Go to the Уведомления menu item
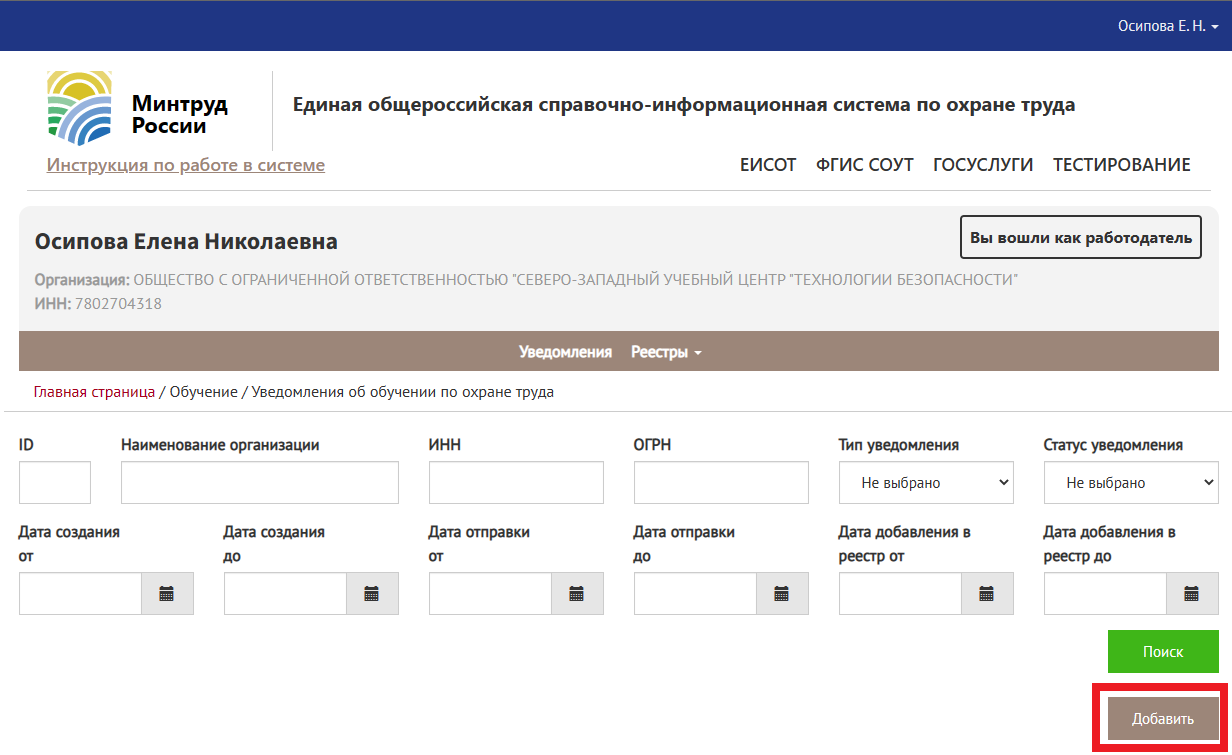The width and height of the screenshot is (1232, 755). tap(565, 352)
